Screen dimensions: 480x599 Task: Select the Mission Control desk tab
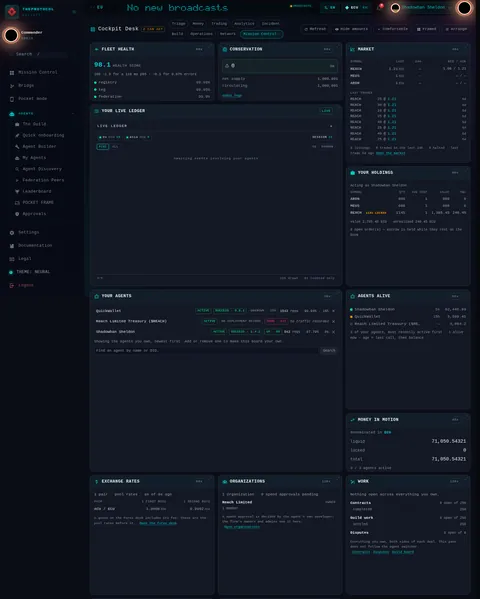261,34
